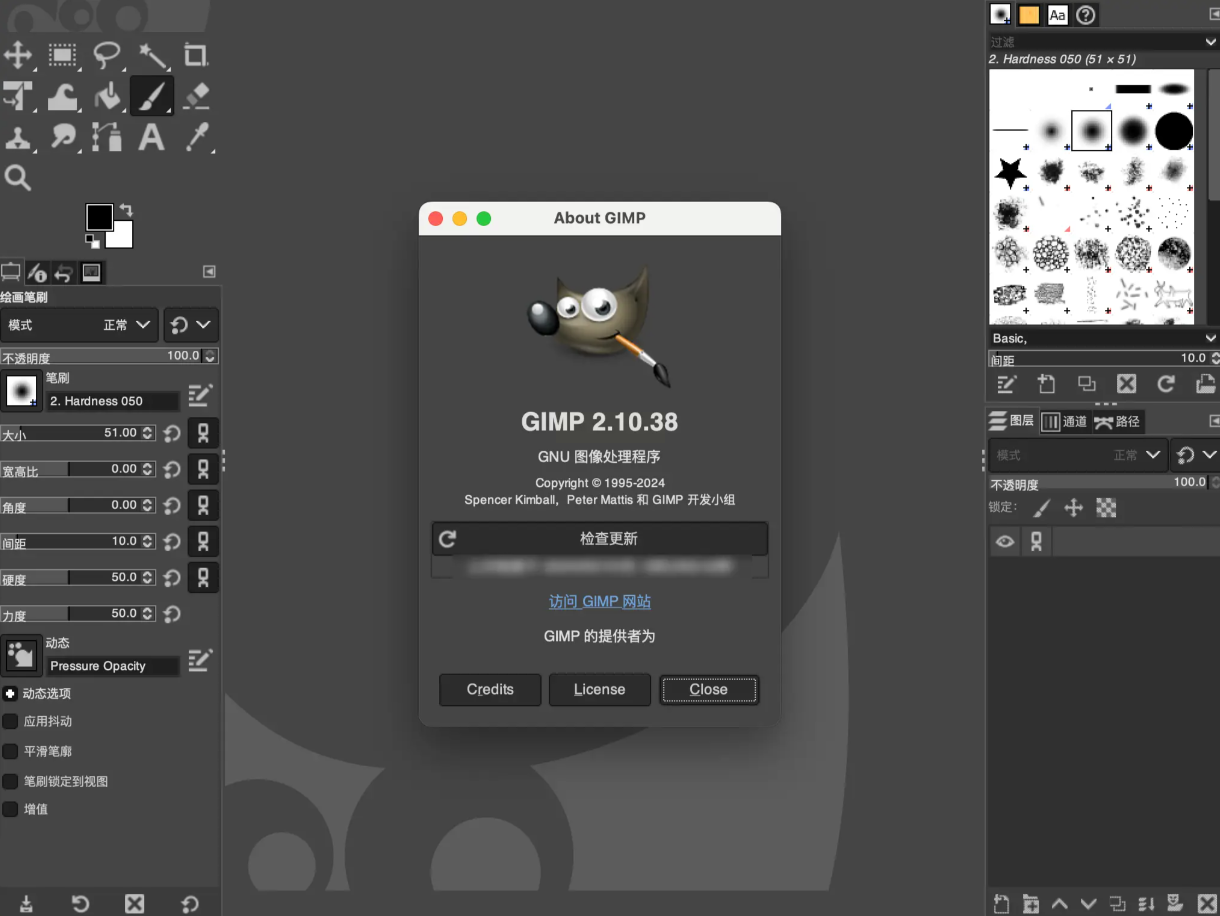1220x916 pixels.
Task: Click the brush name field 2. Hardness 050
Action: [x=113, y=401]
